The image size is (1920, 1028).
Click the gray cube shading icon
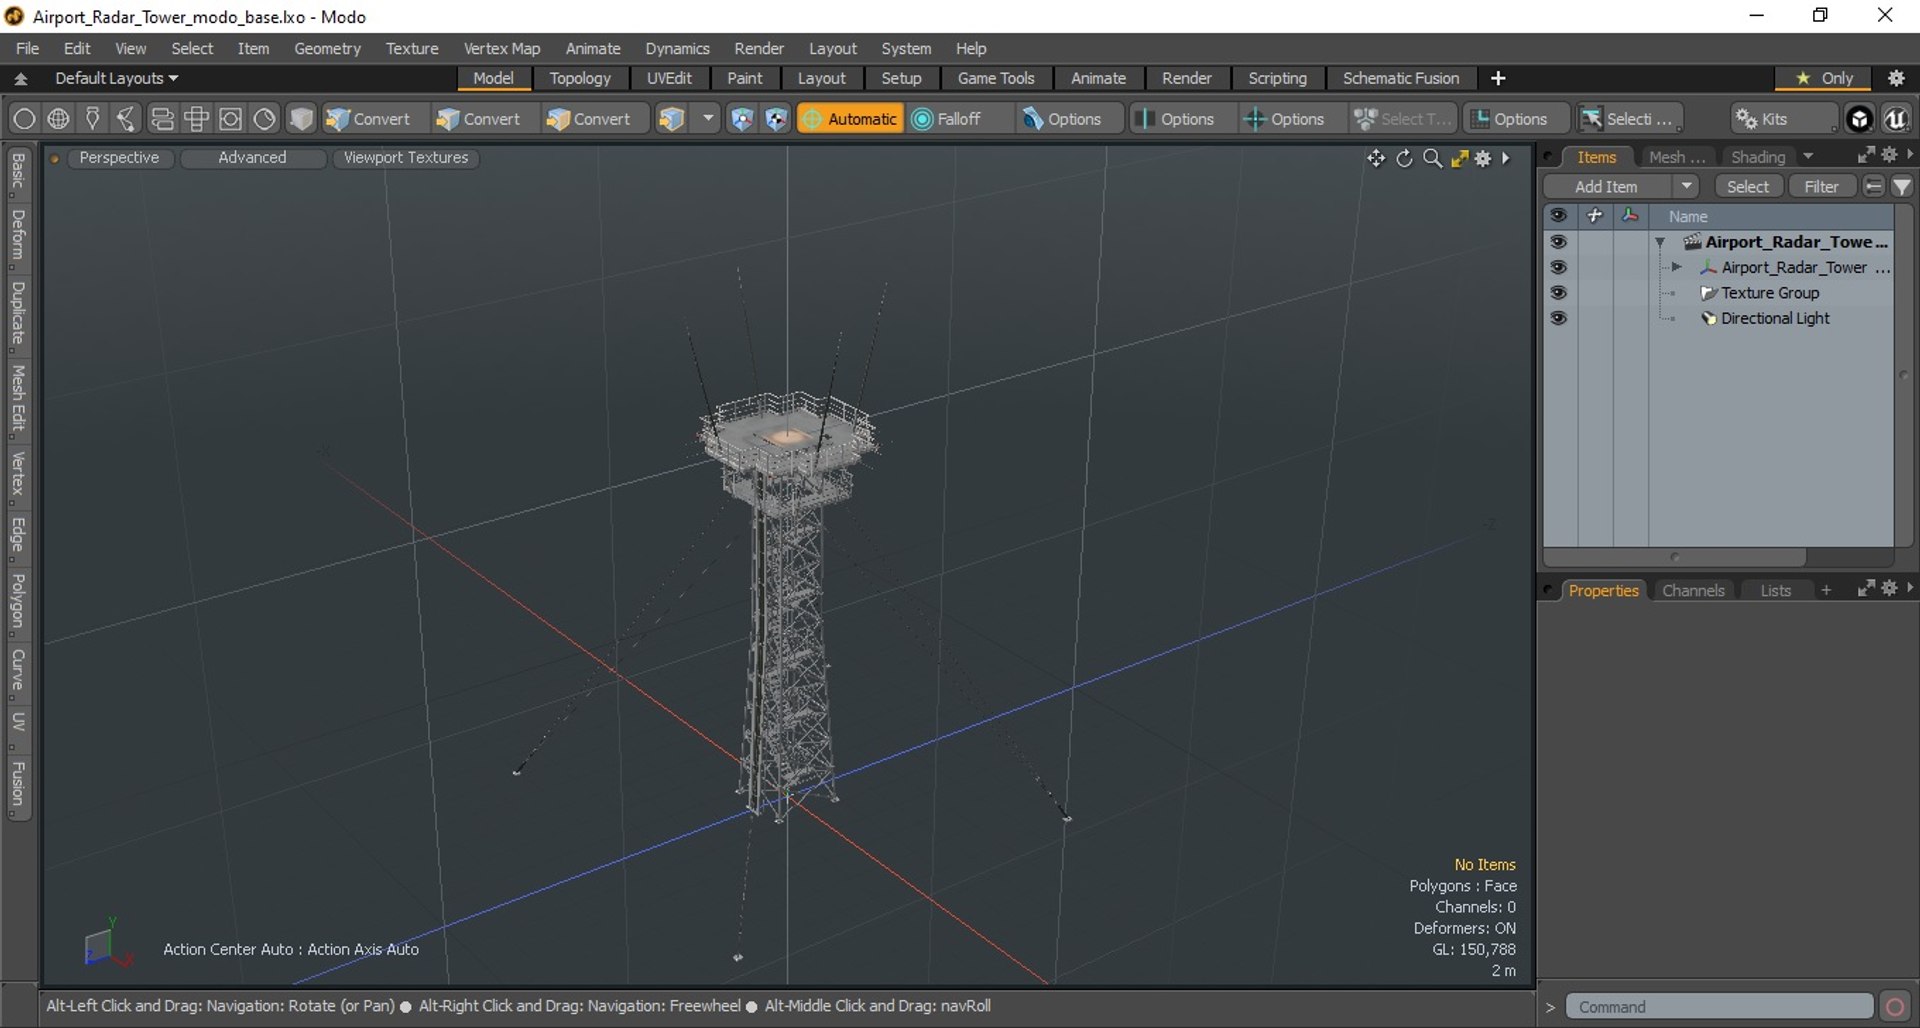(x=301, y=119)
